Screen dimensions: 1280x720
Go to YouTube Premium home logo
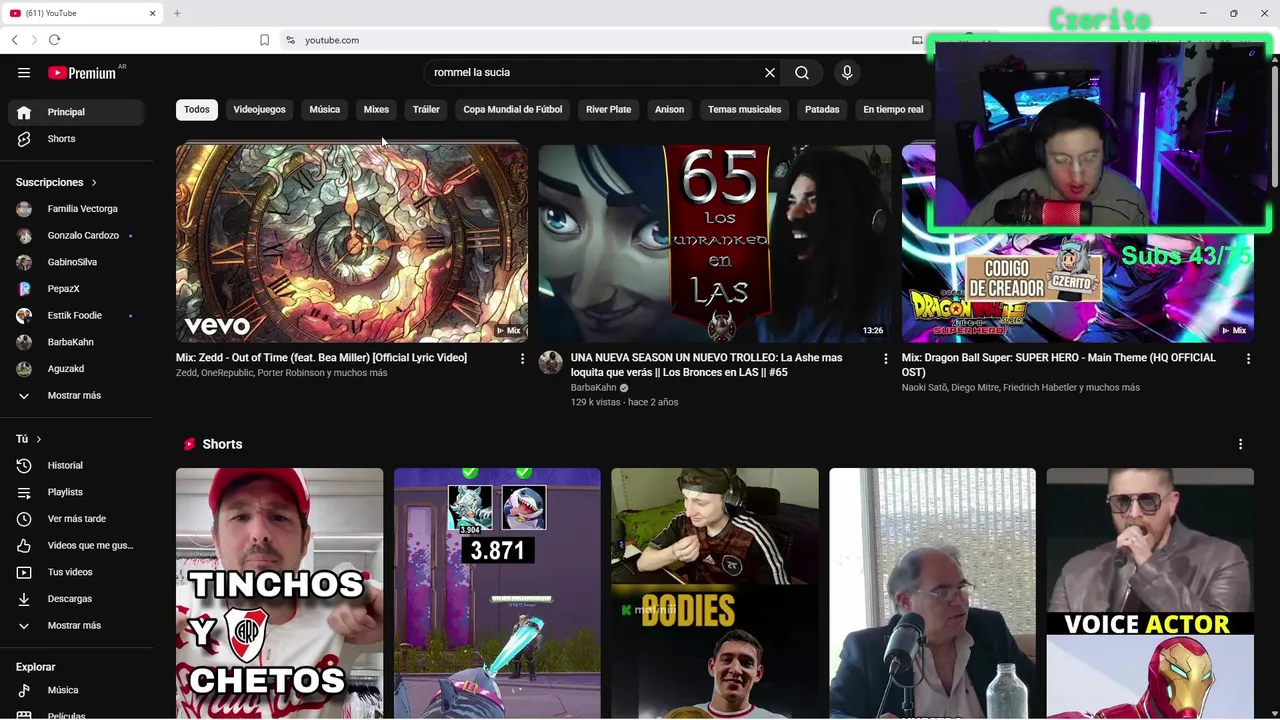(x=85, y=72)
